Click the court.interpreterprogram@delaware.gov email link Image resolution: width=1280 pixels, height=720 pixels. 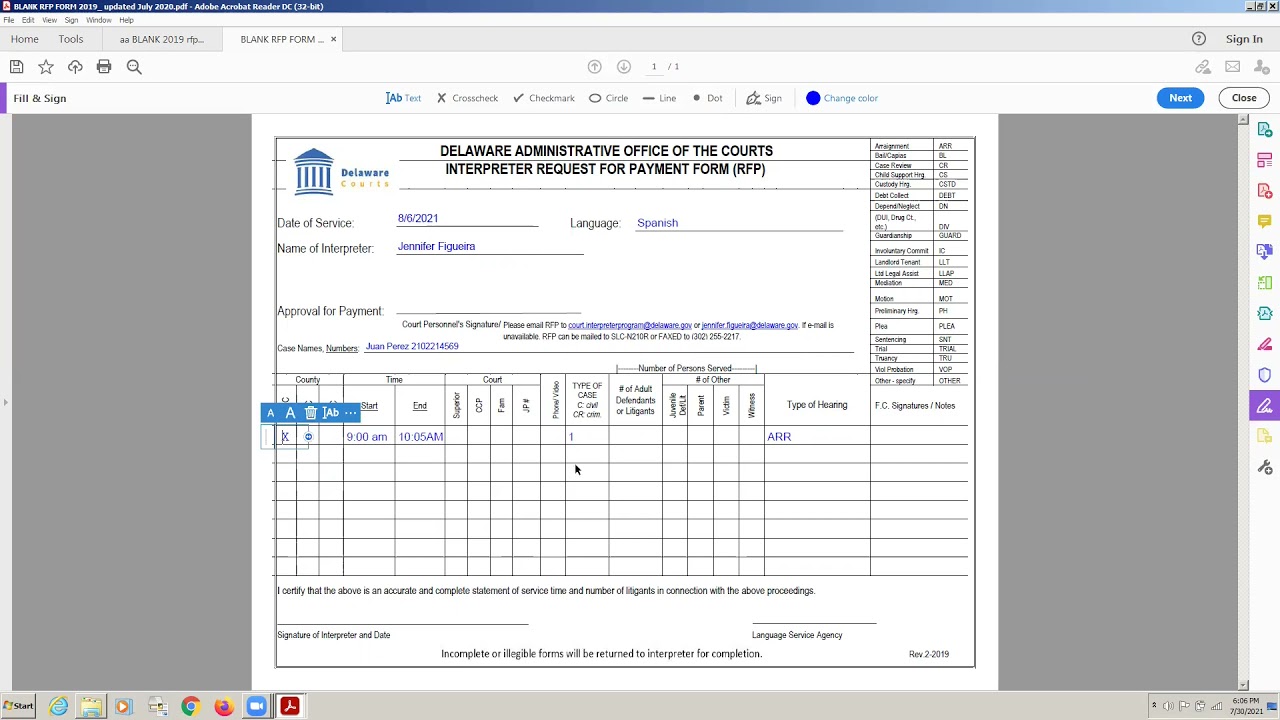click(x=630, y=325)
